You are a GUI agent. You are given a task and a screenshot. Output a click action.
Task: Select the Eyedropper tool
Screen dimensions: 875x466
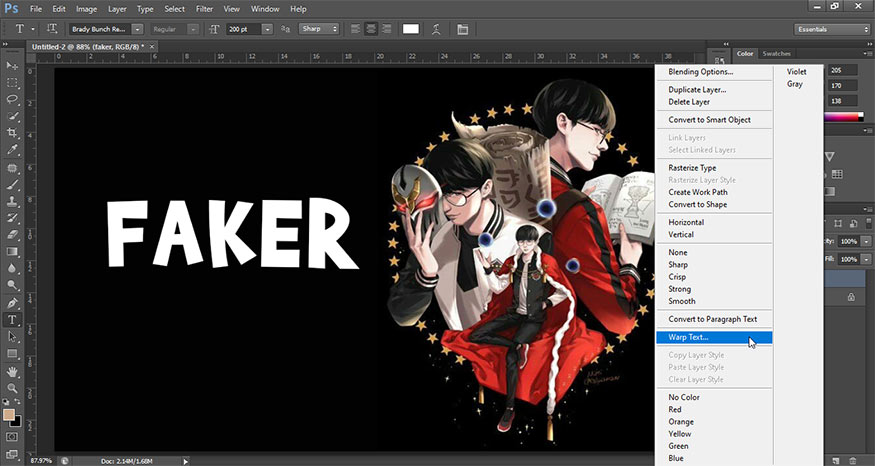[x=12, y=150]
